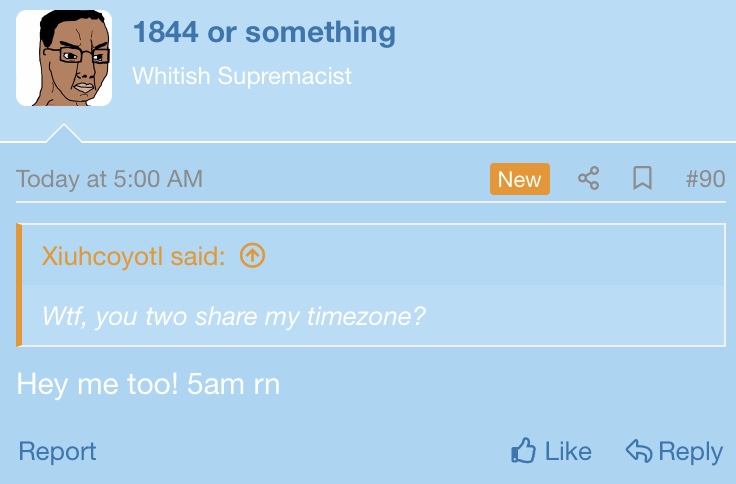Viewport: 736px width, 484px height.
Task: Click the pointer notch below the avatar
Action: 64,133
